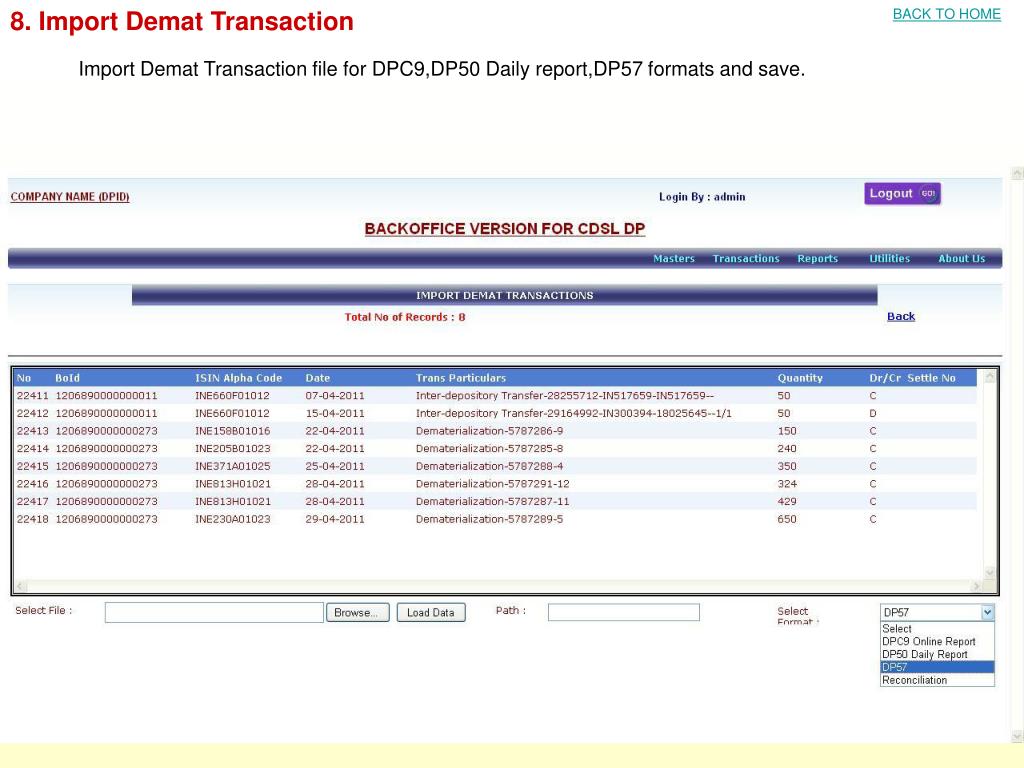Click Dematerialization-5787291-12 particulars
Screen dimensions: 1024x768
tap(492, 484)
